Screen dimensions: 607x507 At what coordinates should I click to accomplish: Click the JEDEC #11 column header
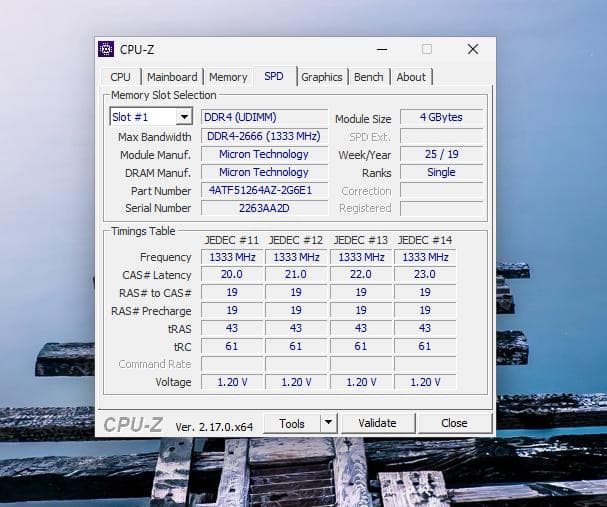(x=232, y=240)
